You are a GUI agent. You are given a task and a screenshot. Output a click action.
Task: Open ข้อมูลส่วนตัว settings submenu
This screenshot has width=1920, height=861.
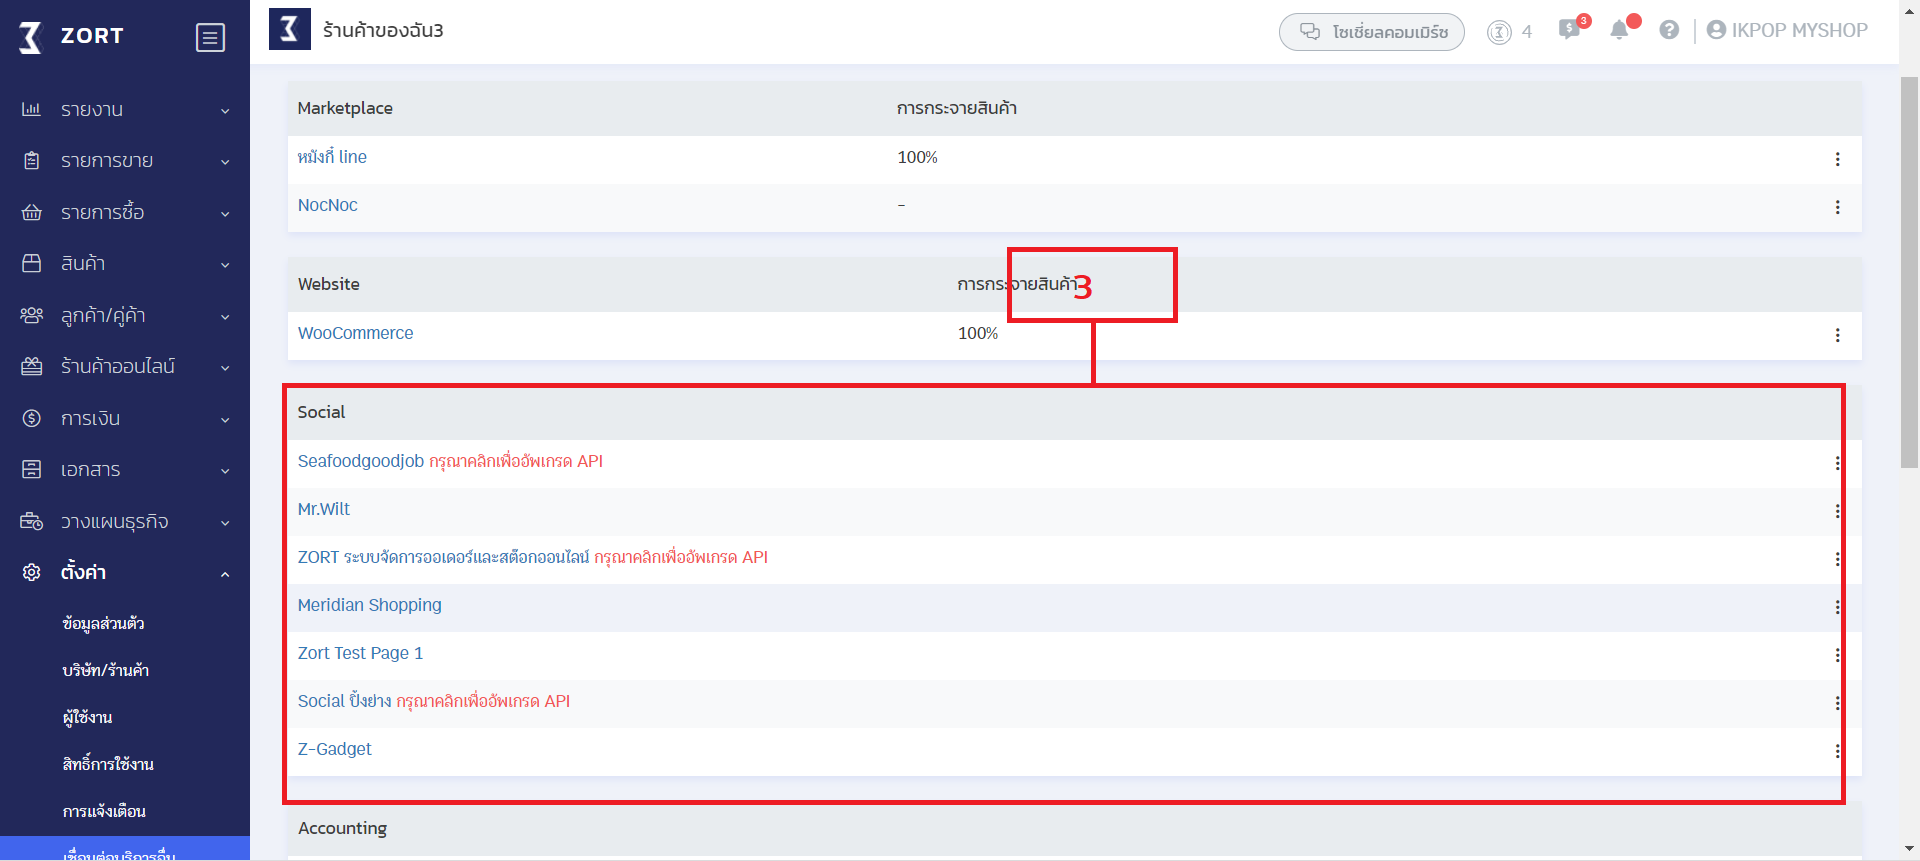pos(103,623)
